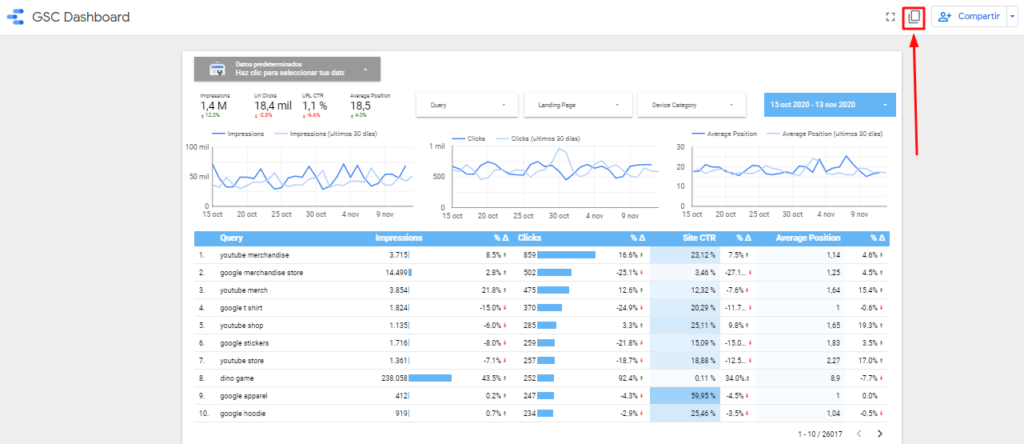1024x444 pixels.
Task: Select the 'dino game' query row
Action: 541,379
